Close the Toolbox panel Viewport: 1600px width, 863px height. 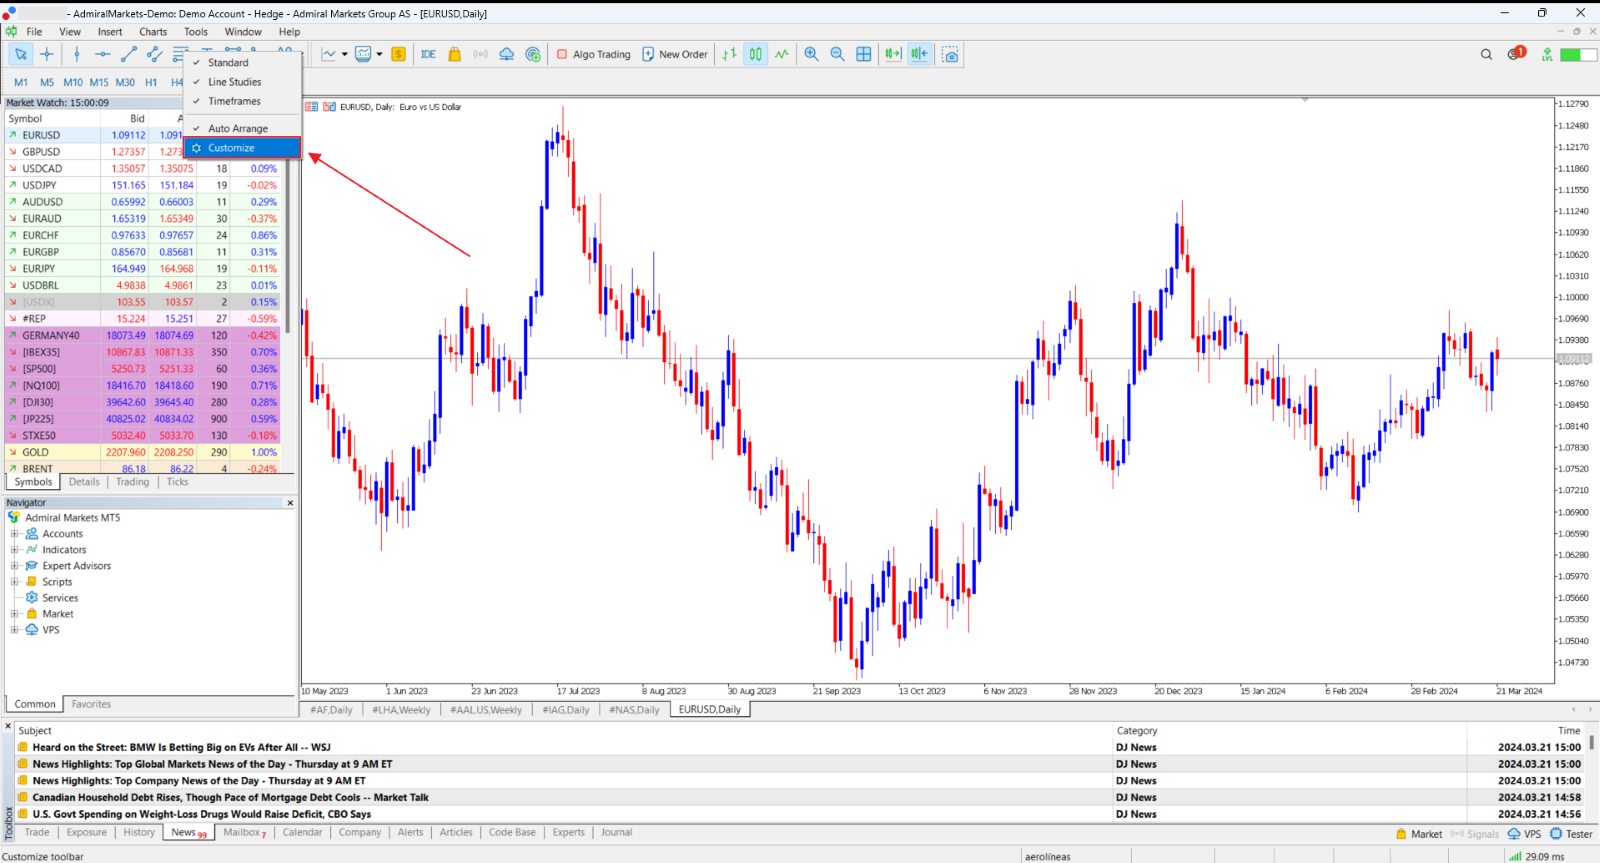(8, 726)
